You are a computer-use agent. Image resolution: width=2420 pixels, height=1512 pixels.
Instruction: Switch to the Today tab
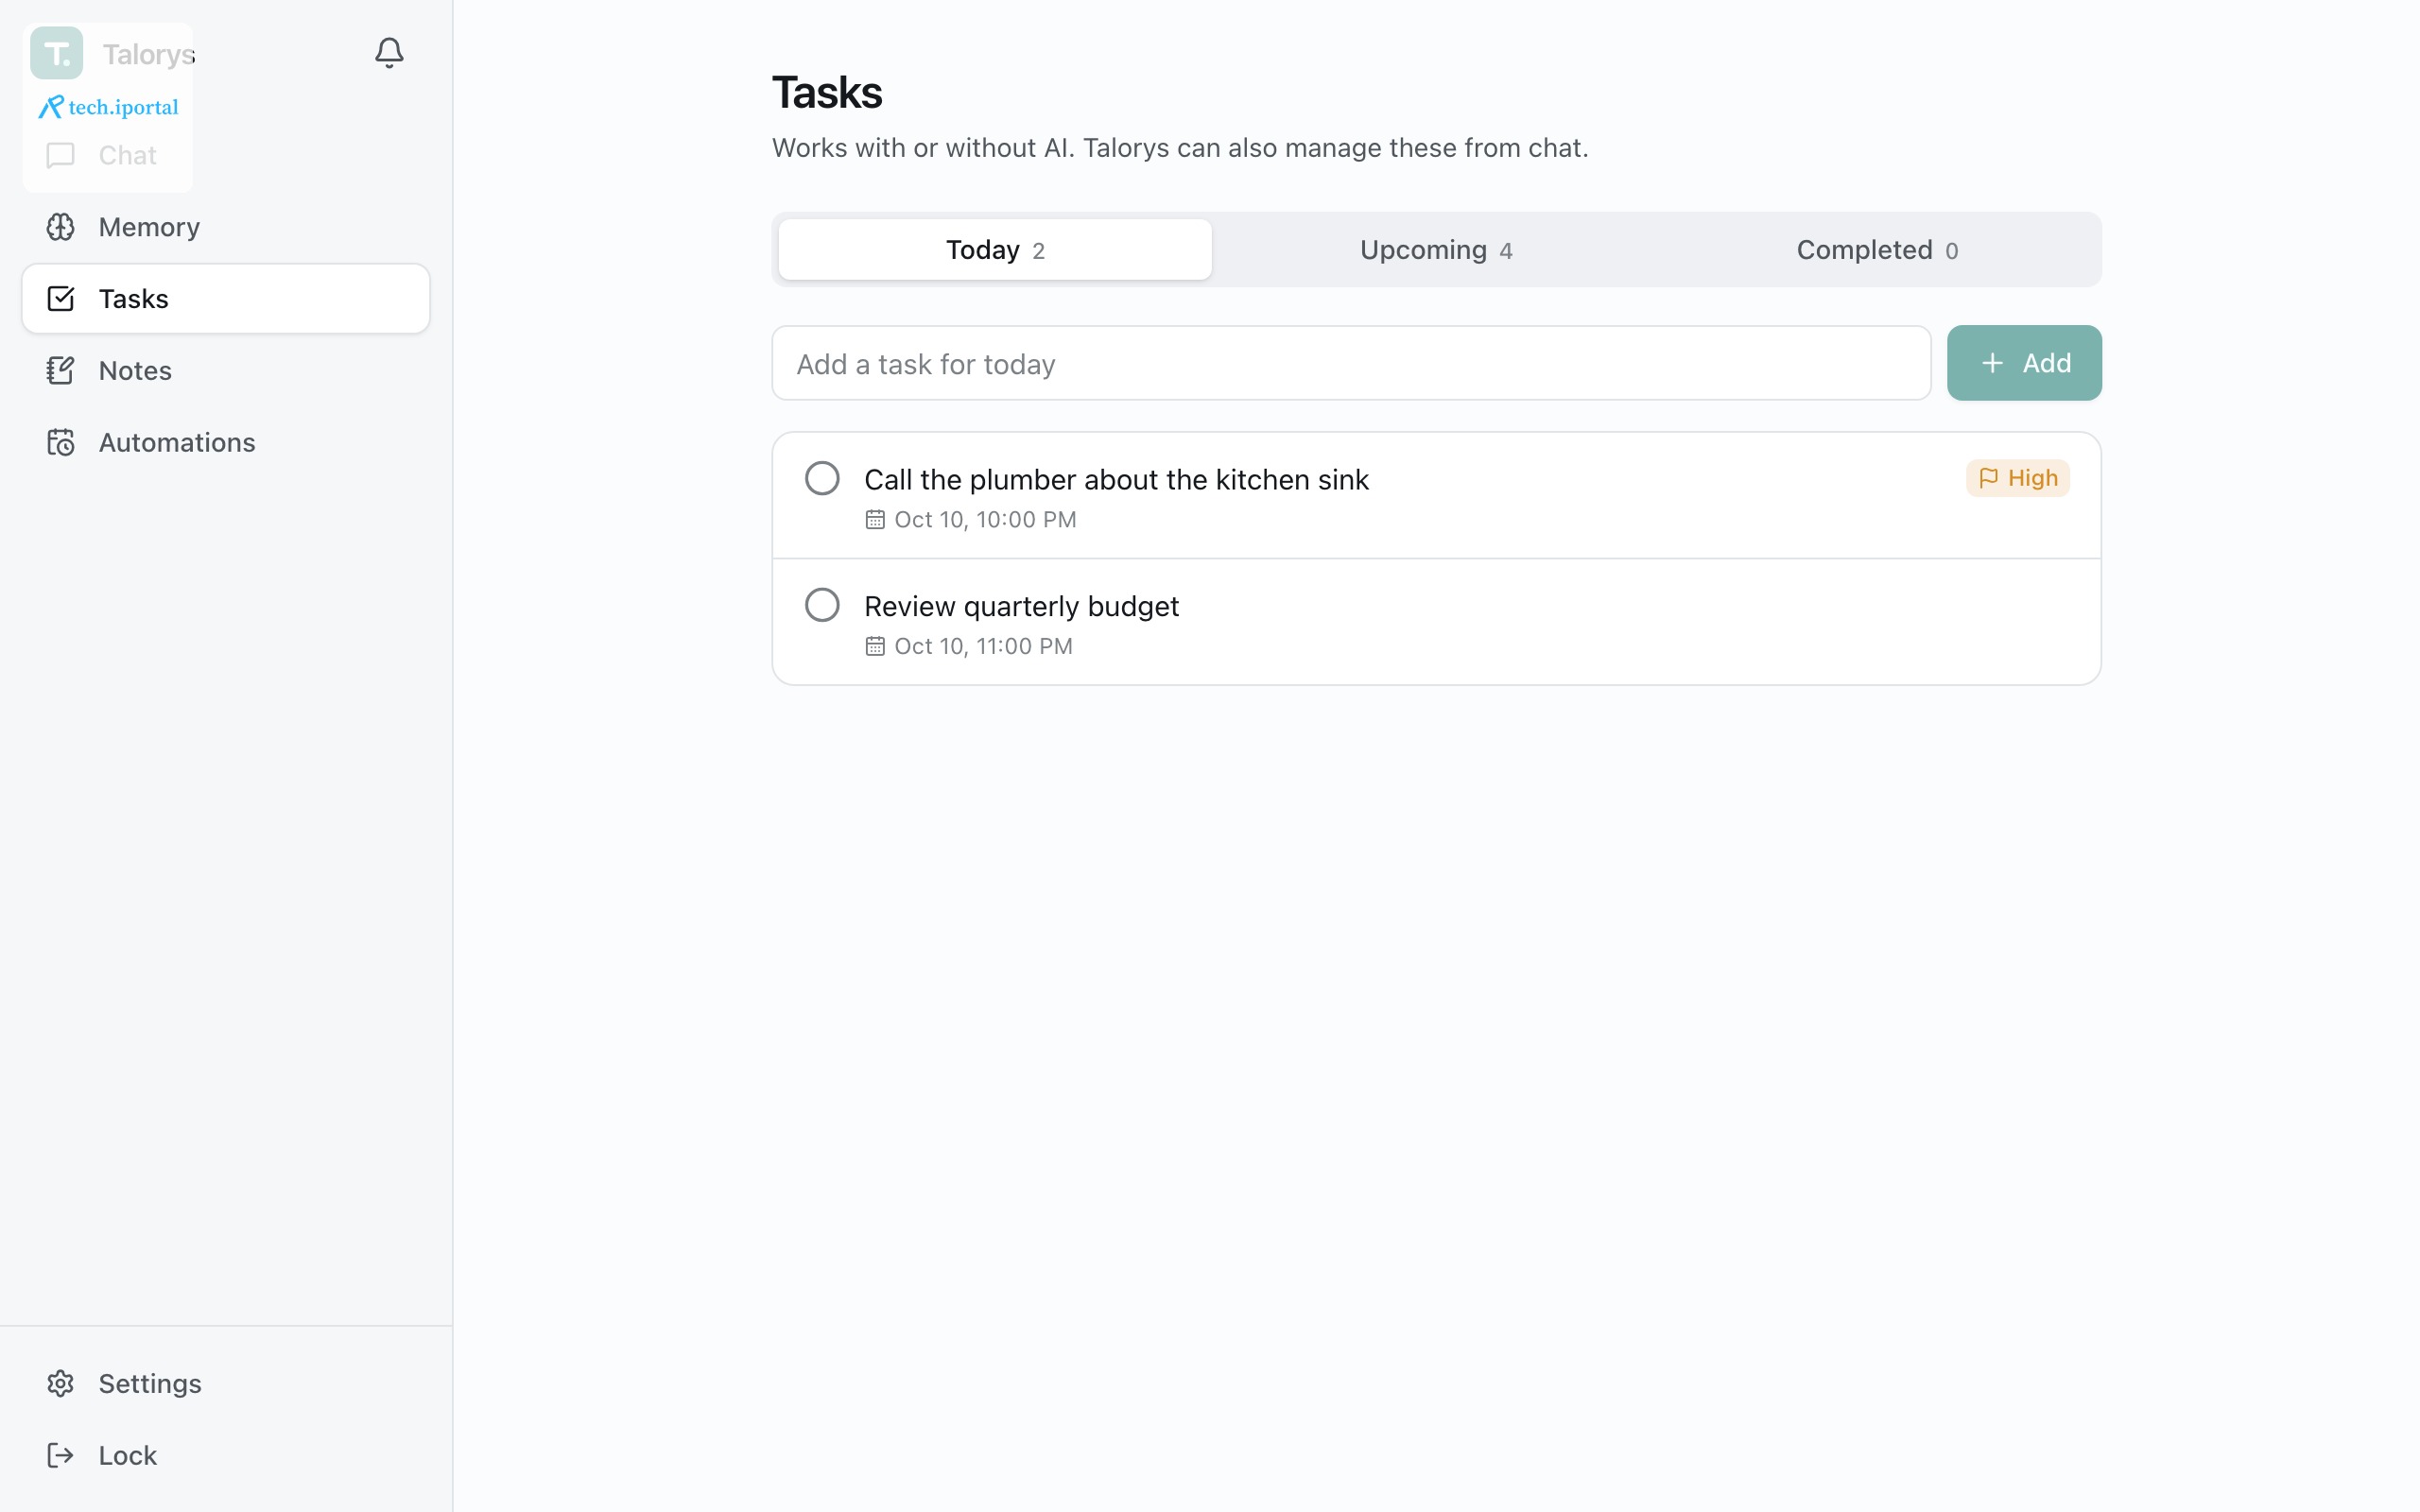[995, 250]
